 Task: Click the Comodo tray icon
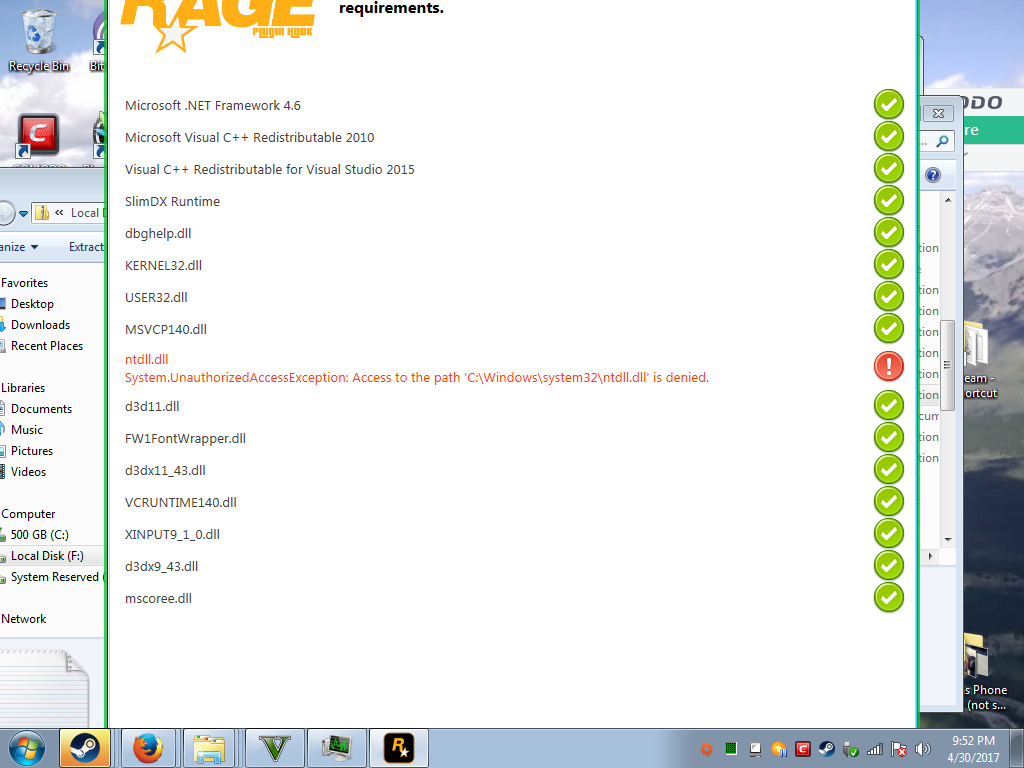coord(803,749)
